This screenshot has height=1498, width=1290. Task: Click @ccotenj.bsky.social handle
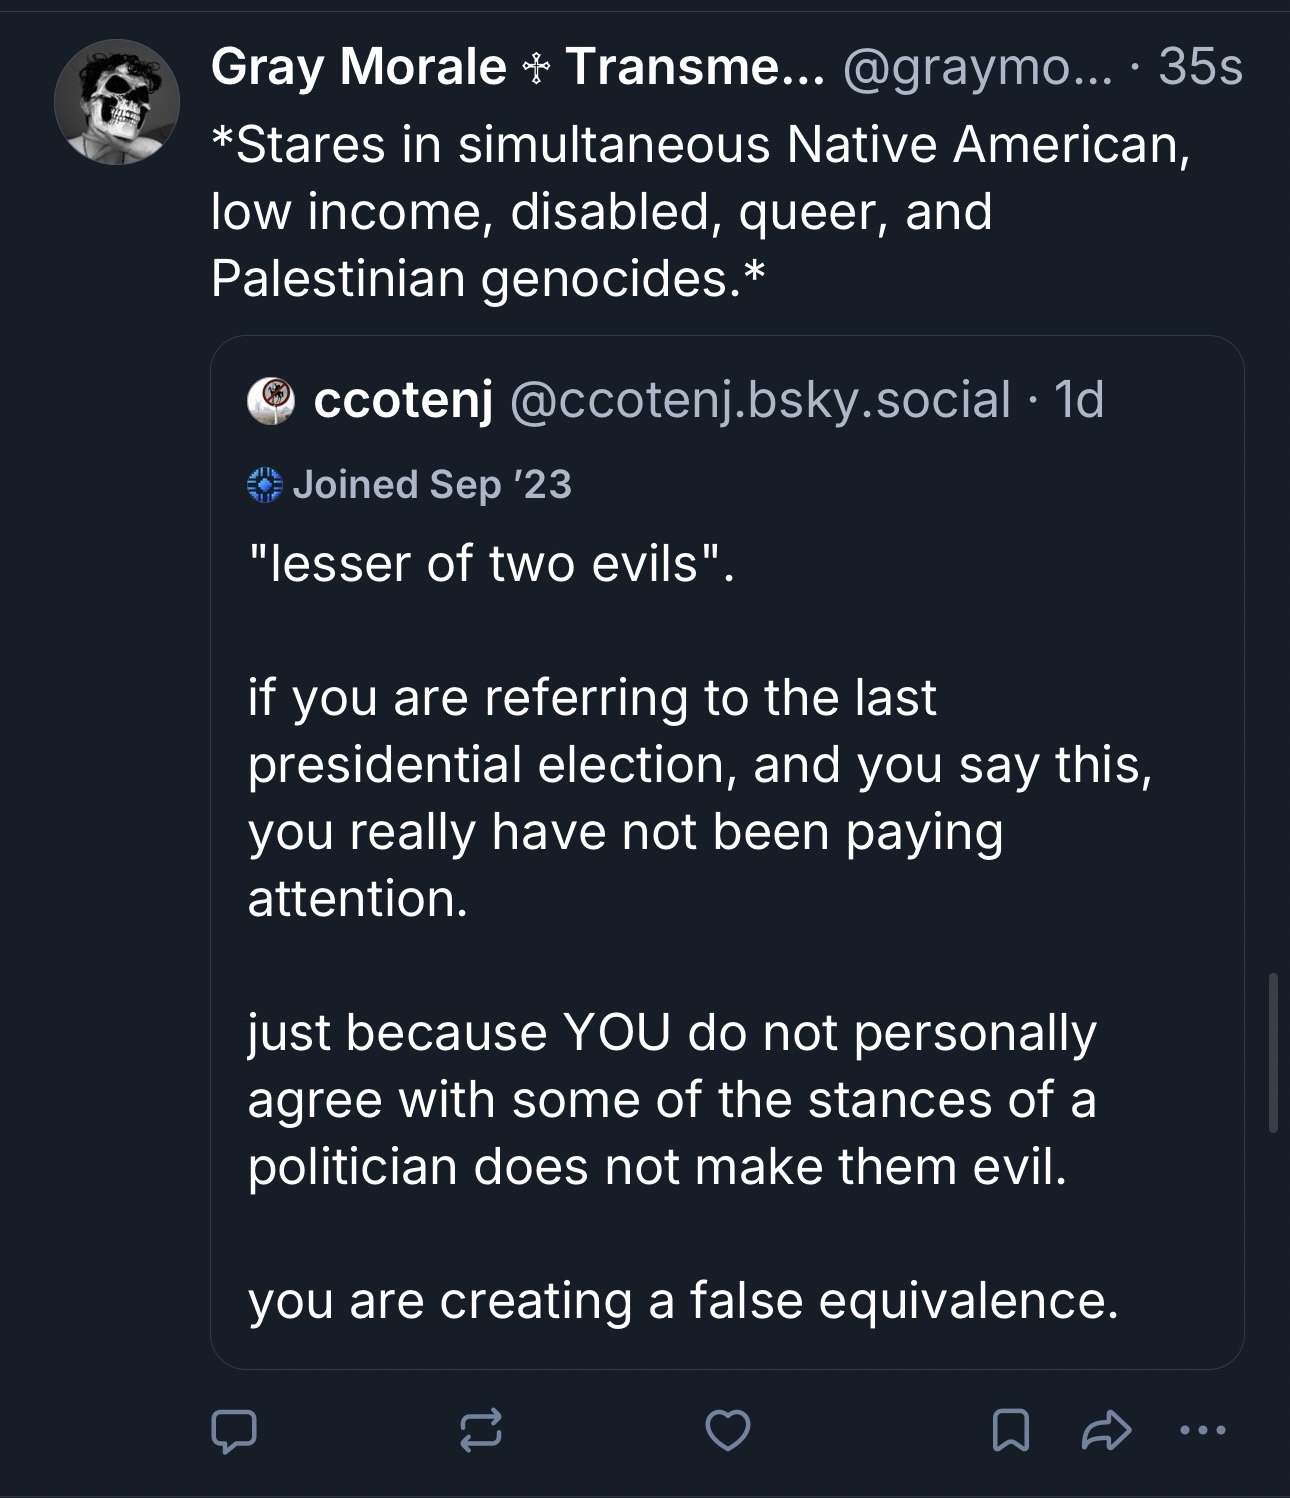[x=760, y=401]
